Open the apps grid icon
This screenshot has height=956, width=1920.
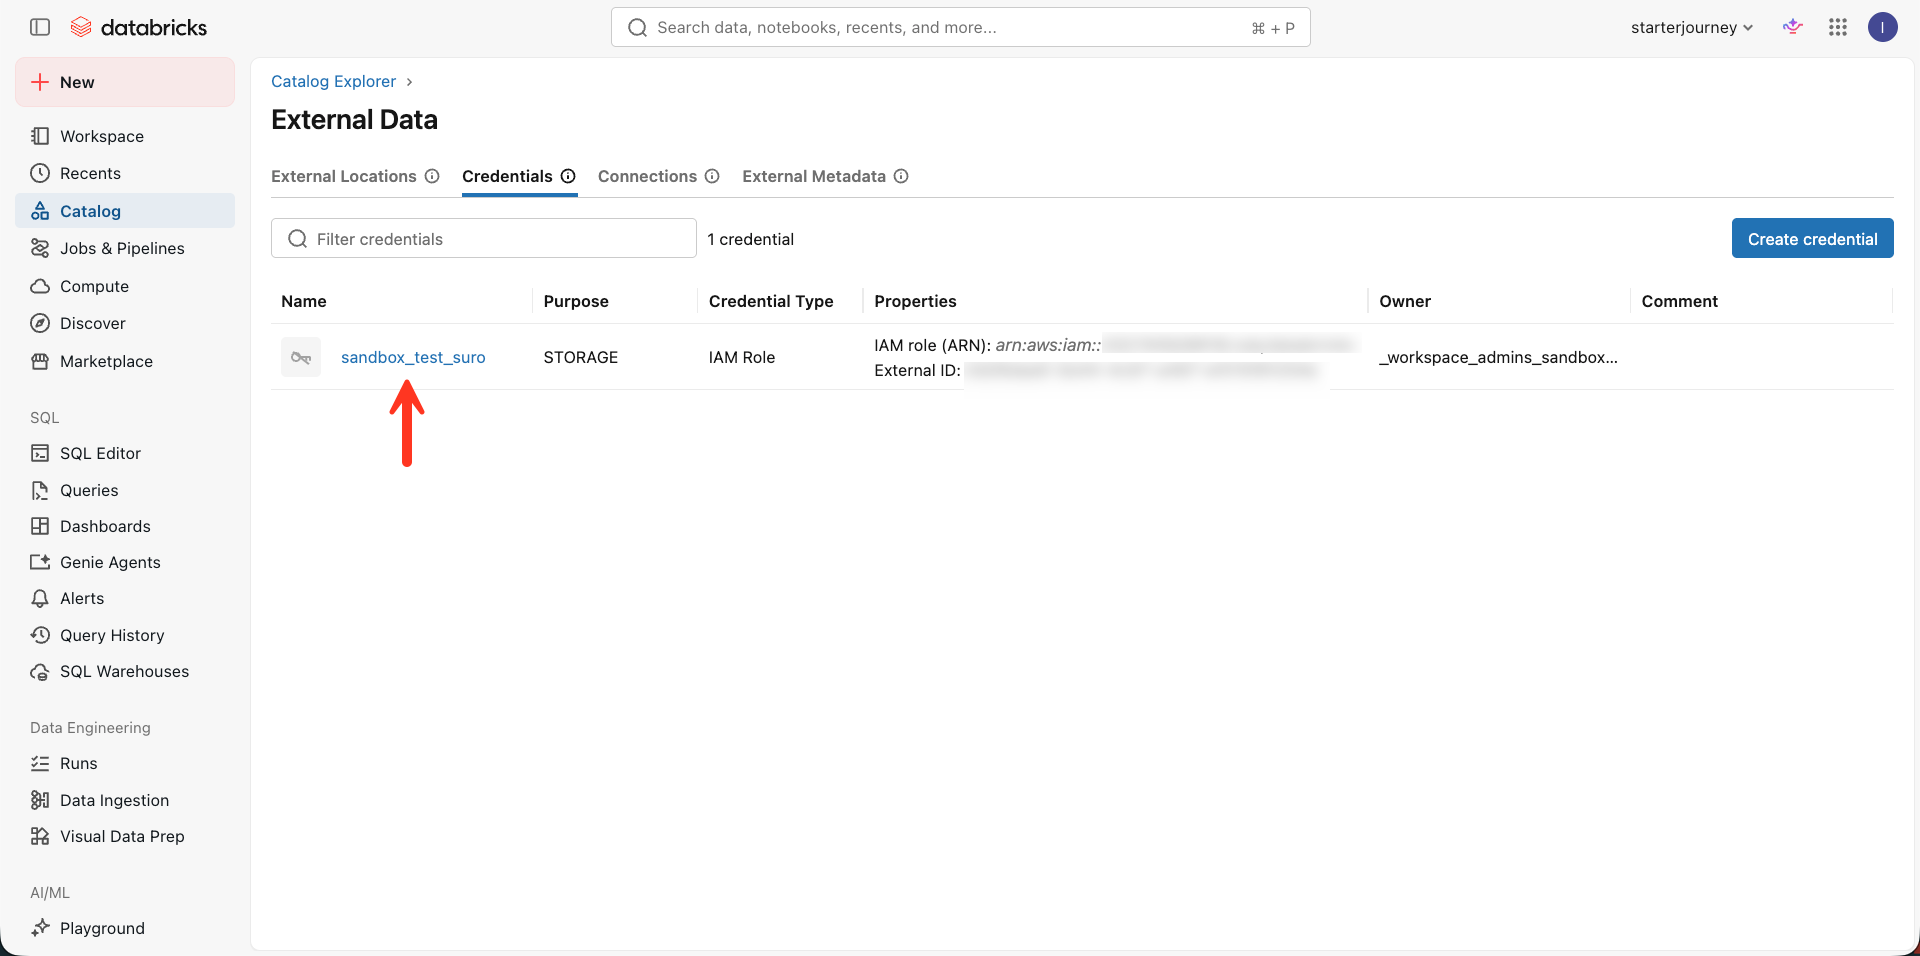1838,27
